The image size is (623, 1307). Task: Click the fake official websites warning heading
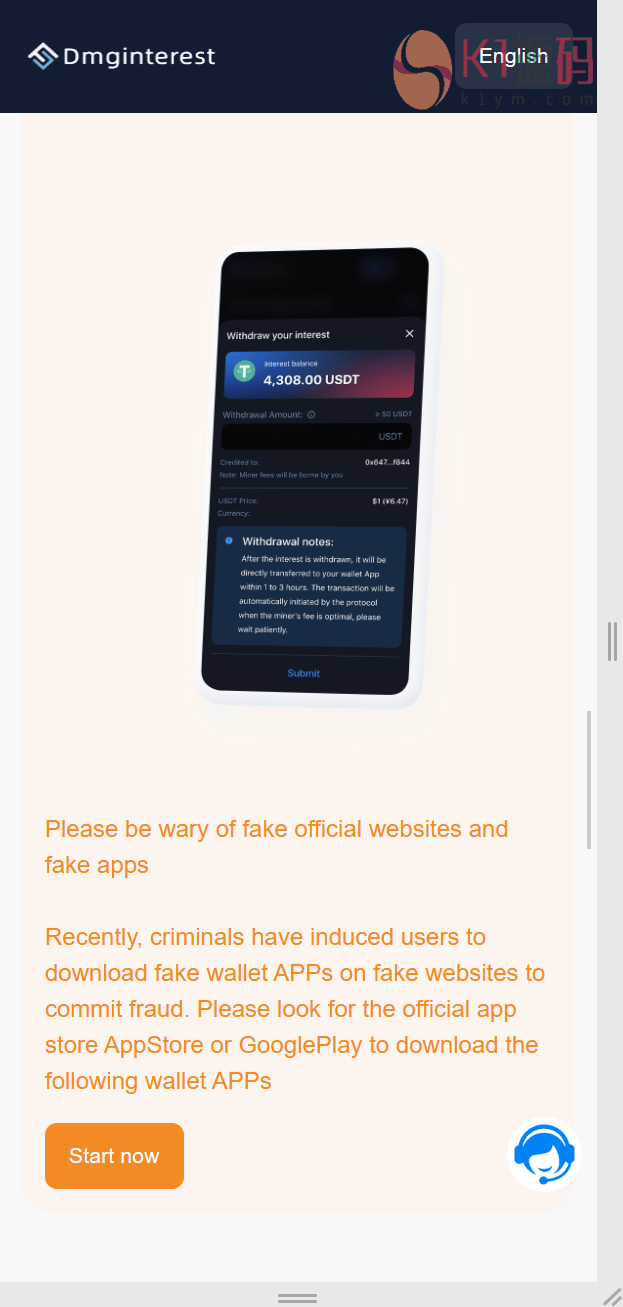(277, 846)
